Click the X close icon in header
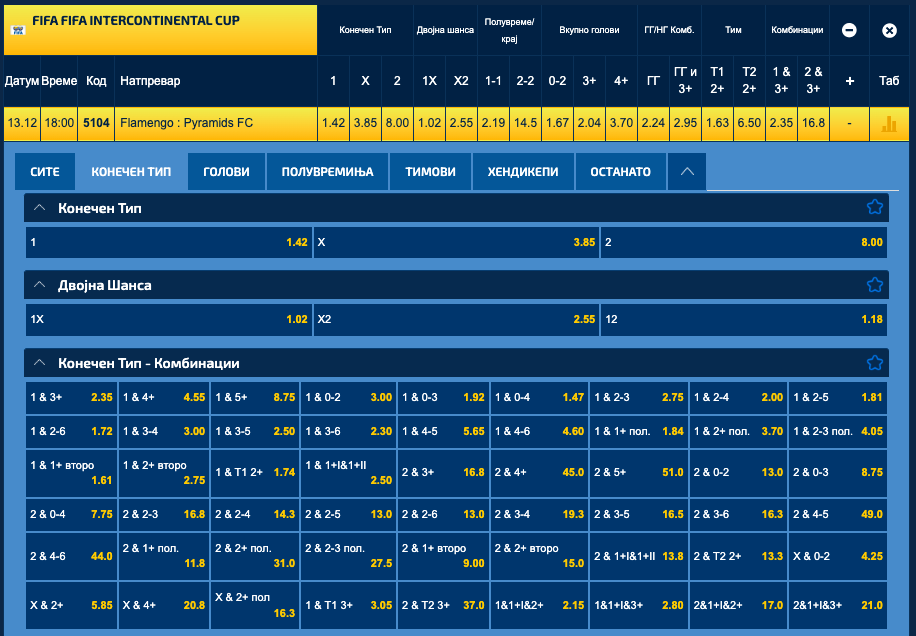This screenshot has width=916, height=636. click(x=889, y=30)
